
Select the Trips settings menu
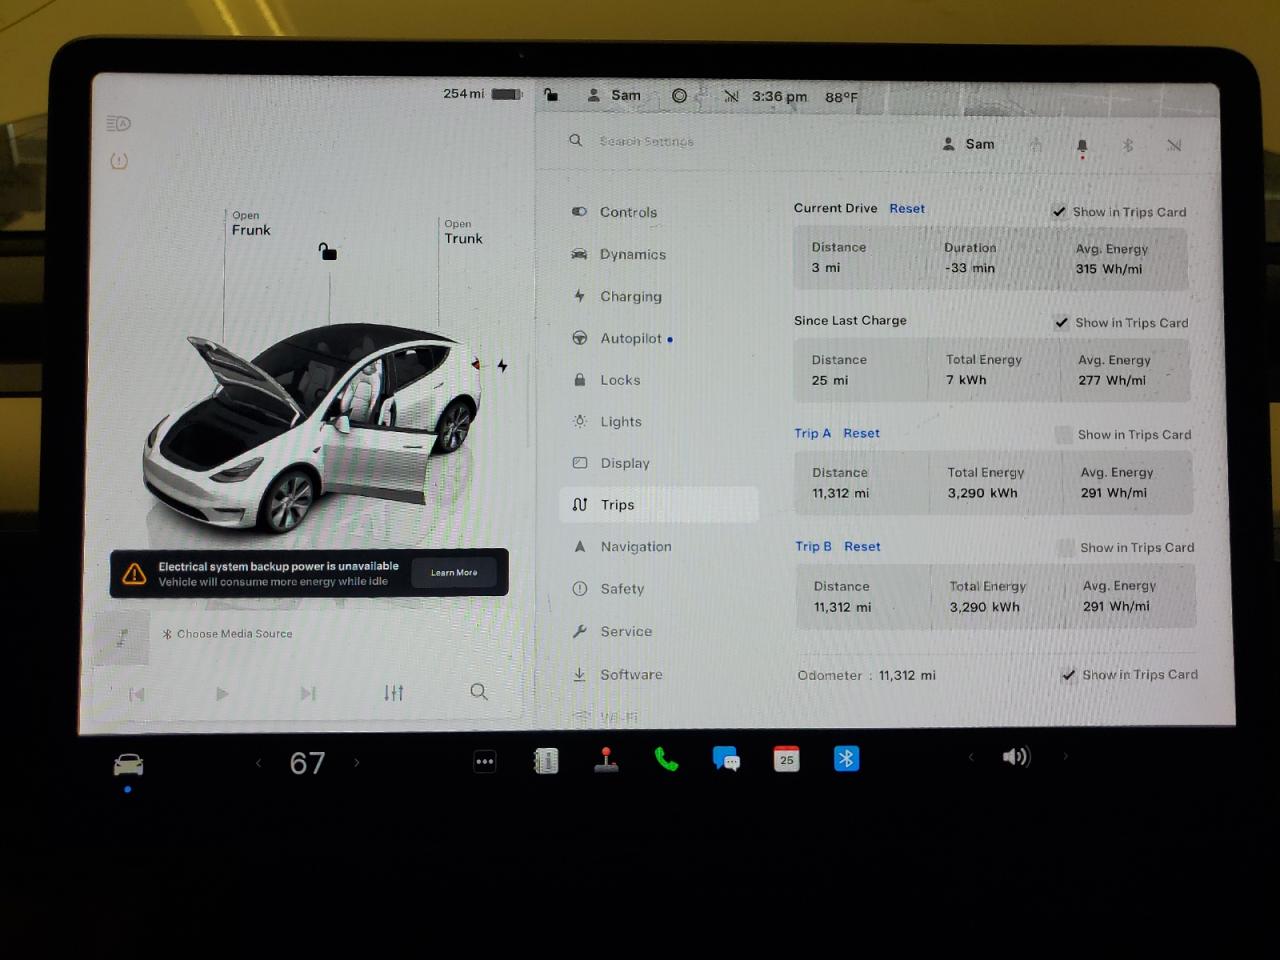coord(661,505)
